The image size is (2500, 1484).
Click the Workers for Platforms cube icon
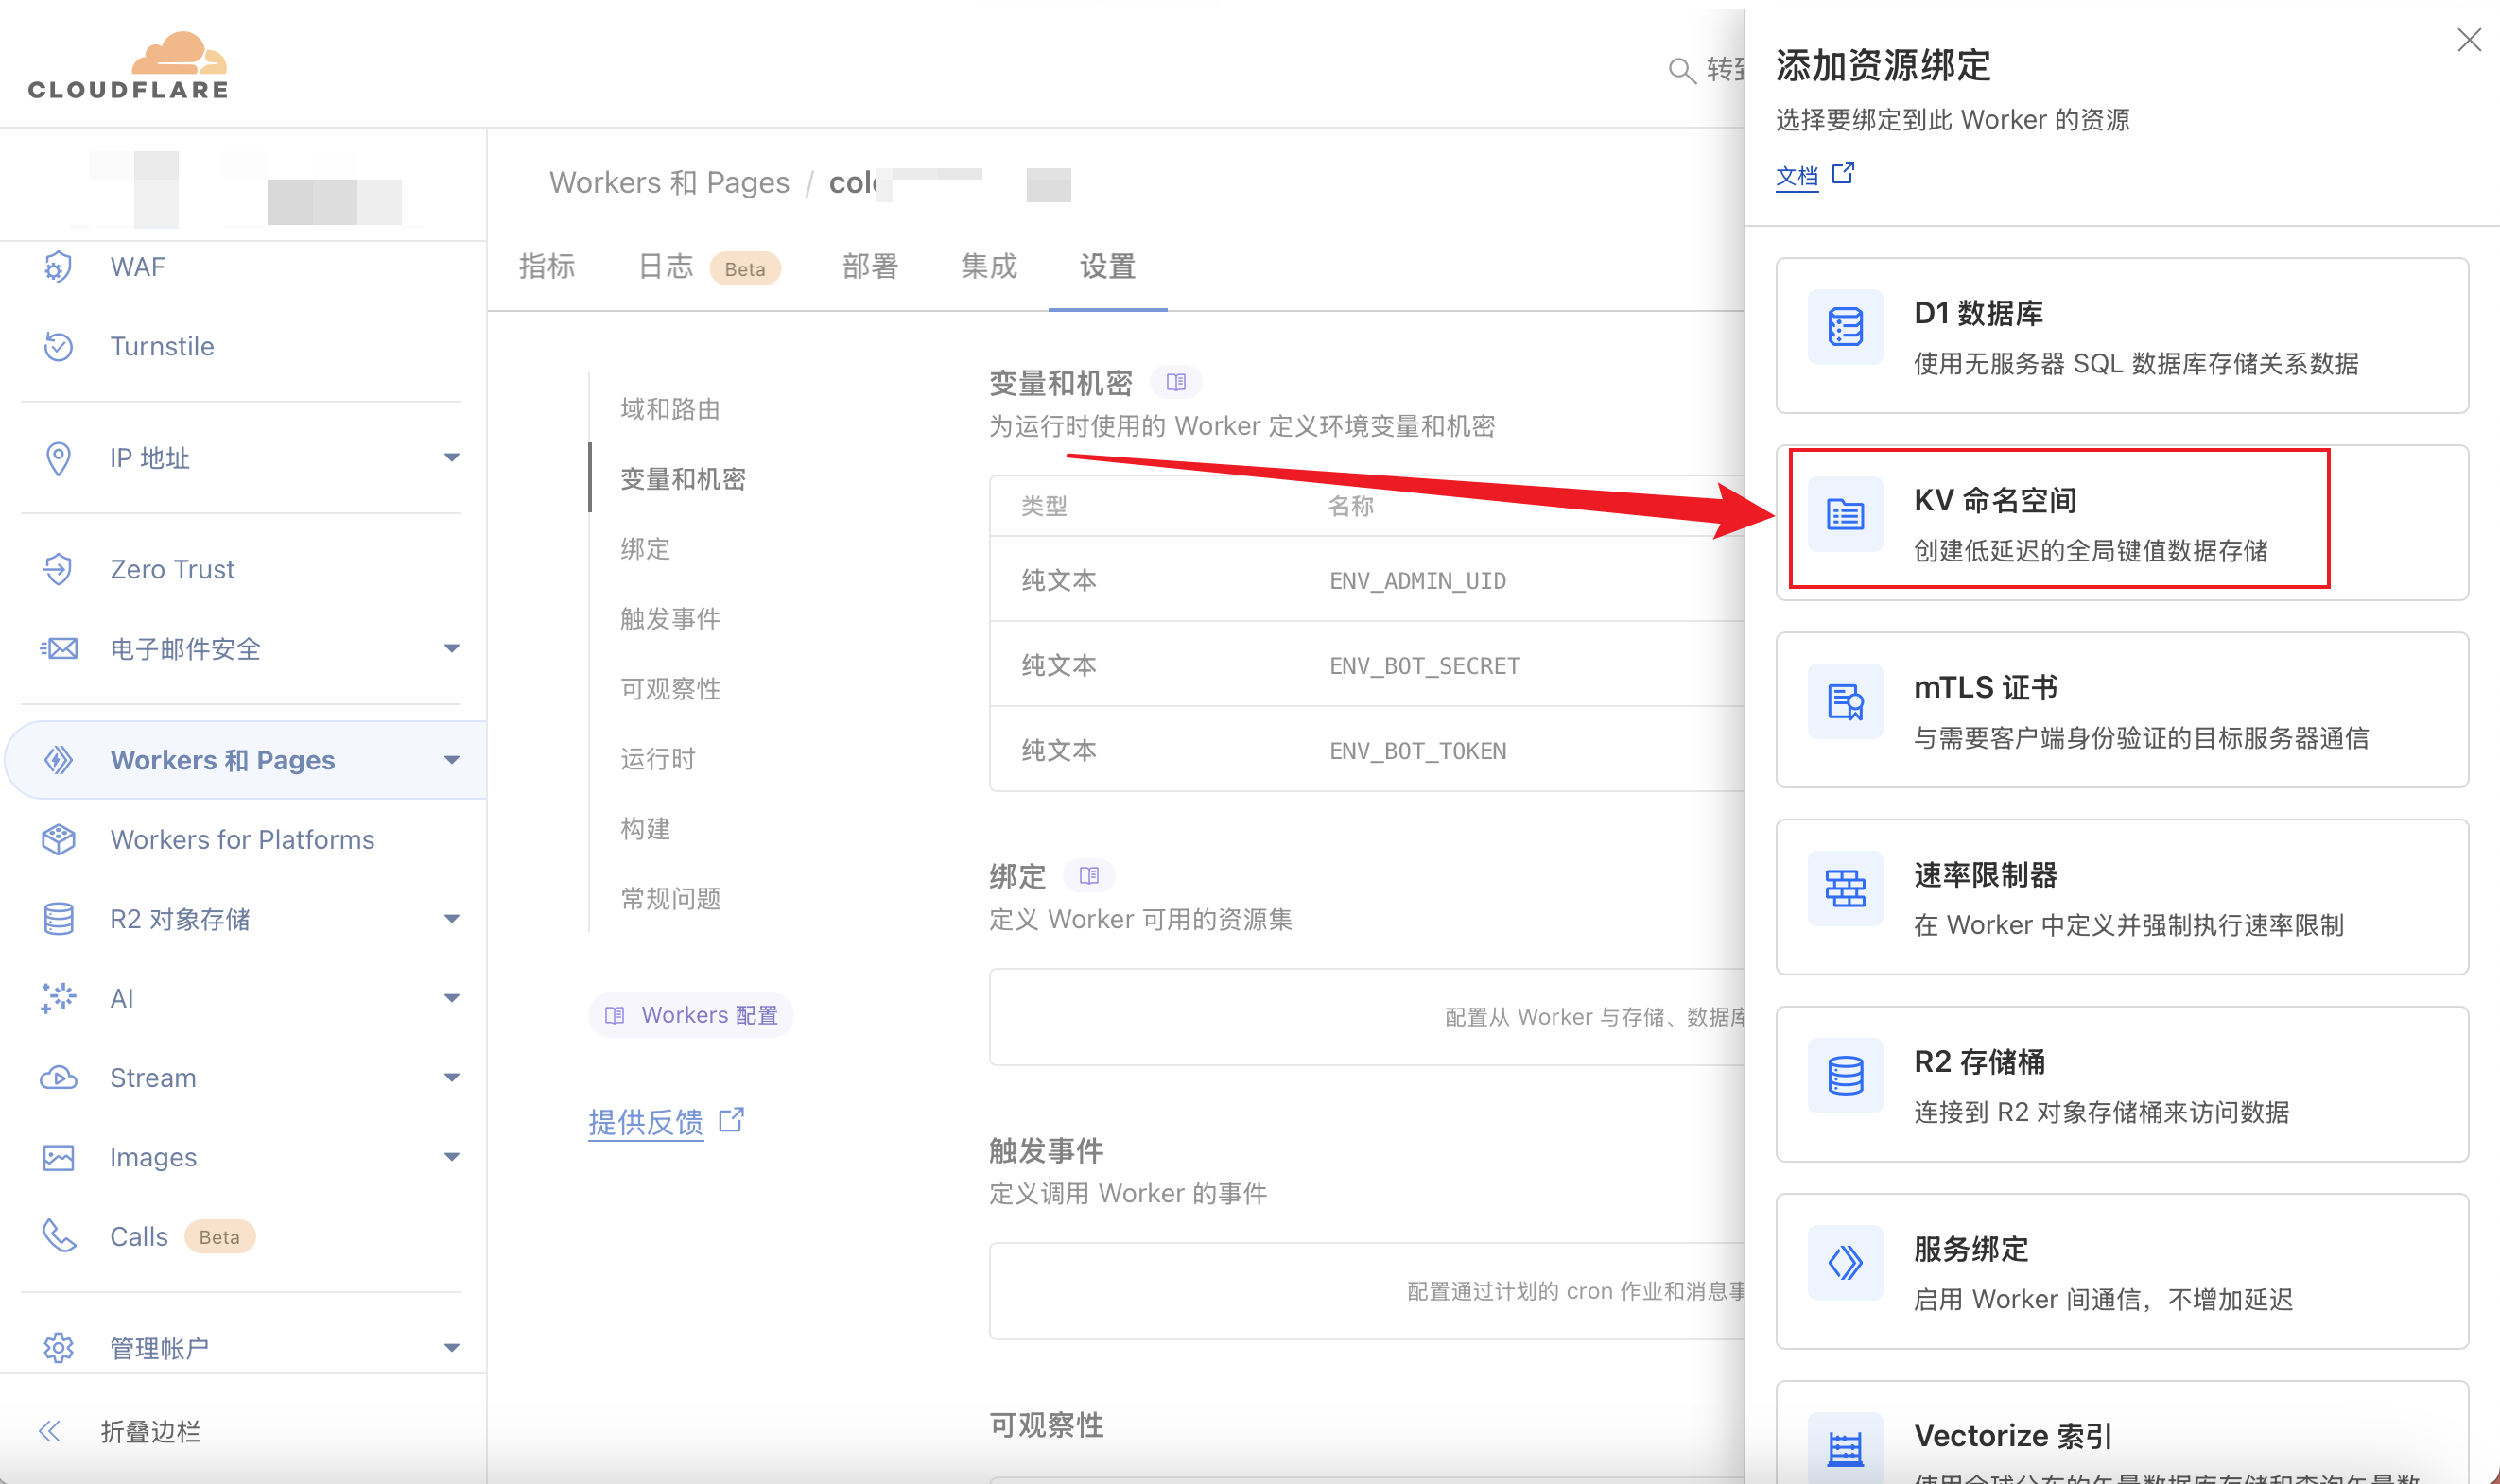point(58,839)
